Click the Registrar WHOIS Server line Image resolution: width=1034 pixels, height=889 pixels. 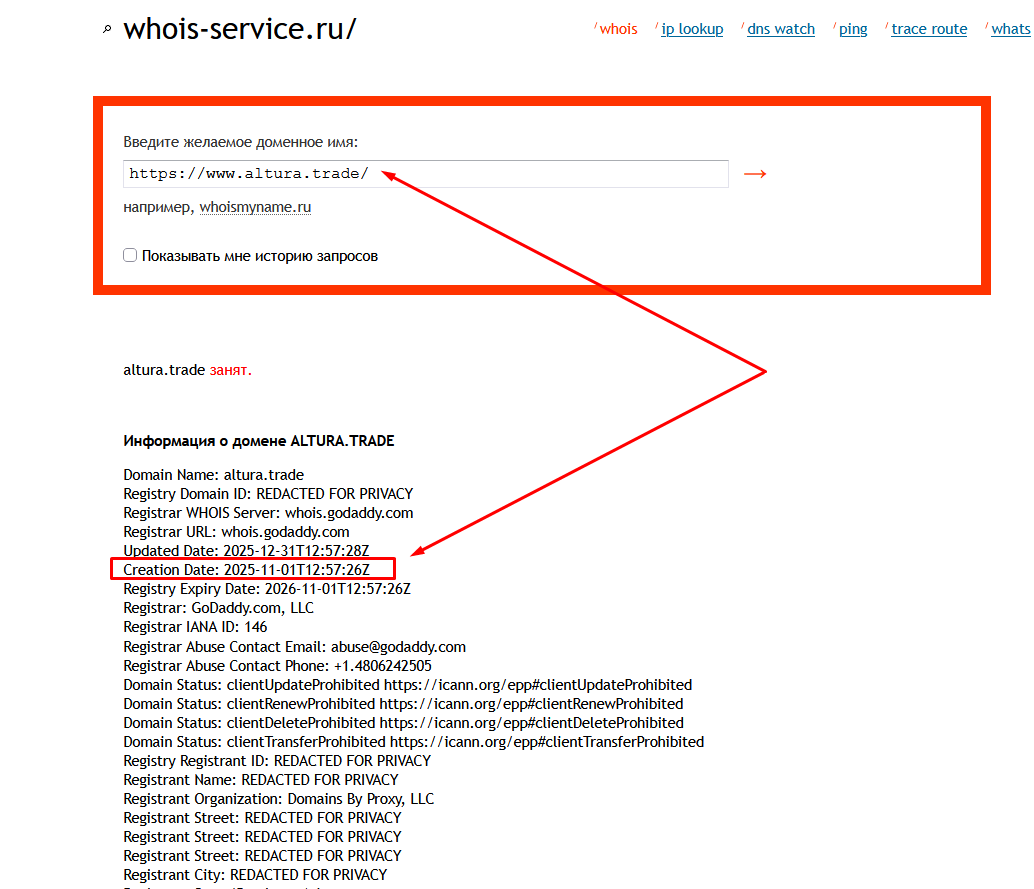[x=268, y=513]
